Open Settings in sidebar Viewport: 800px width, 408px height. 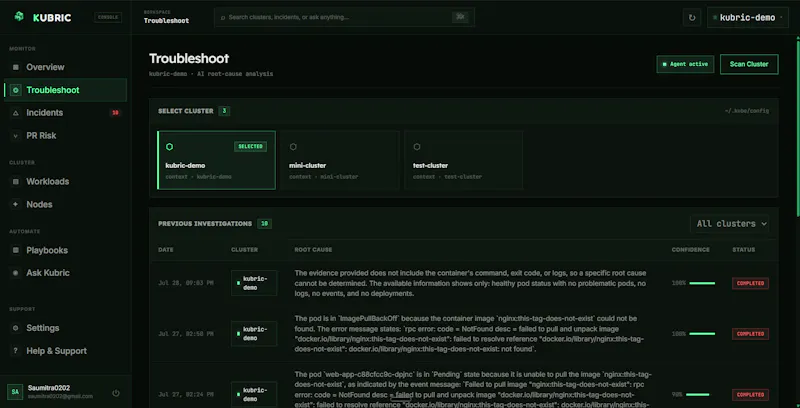point(65,328)
